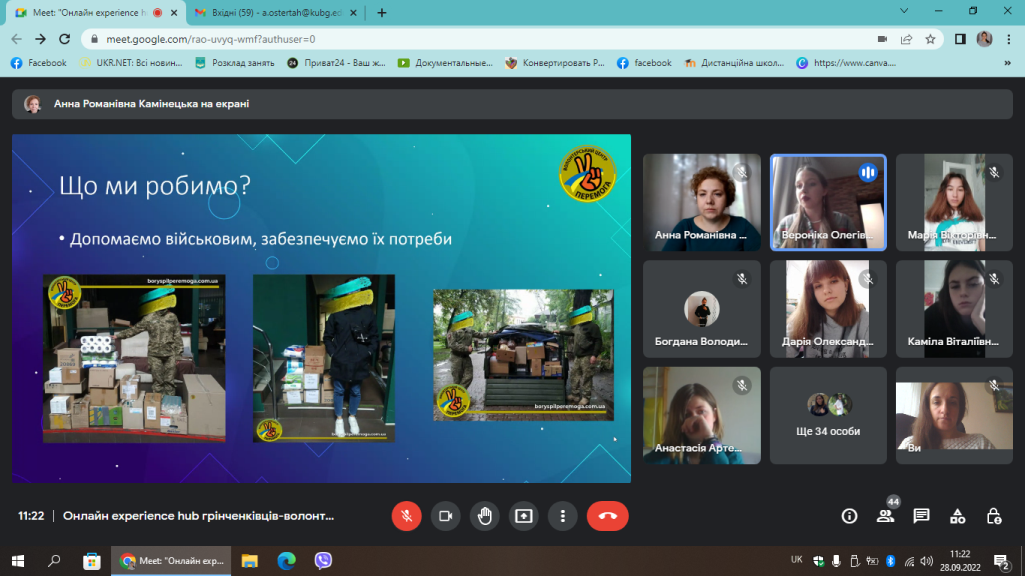Image resolution: width=1025 pixels, height=576 pixels.
Task: Show participants list with 44 badge
Action: (x=885, y=516)
